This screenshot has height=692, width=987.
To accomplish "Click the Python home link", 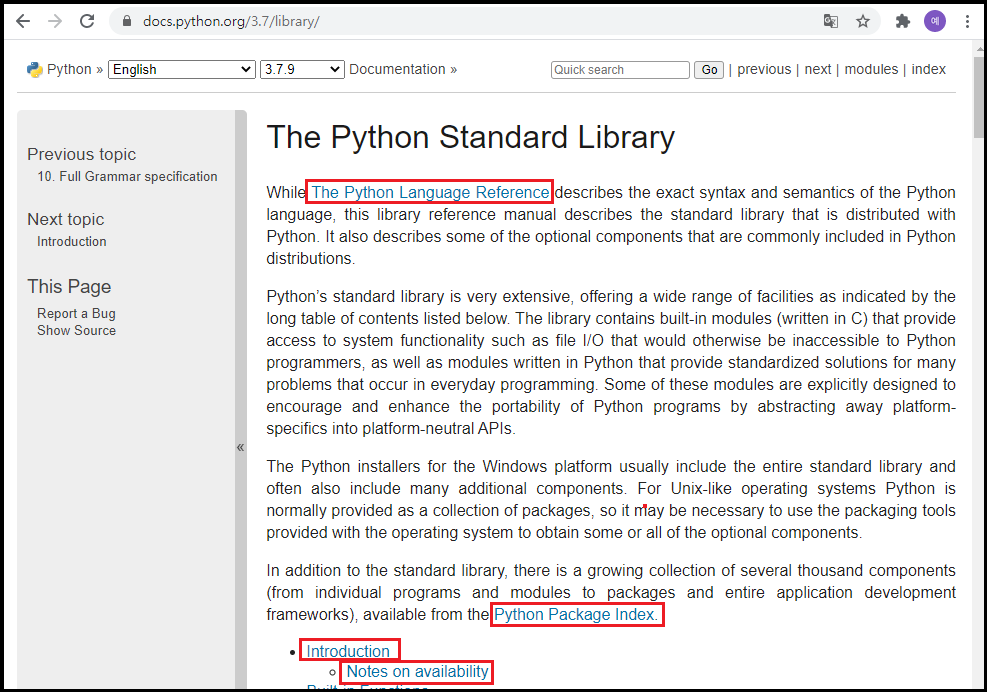I will point(69,69).
